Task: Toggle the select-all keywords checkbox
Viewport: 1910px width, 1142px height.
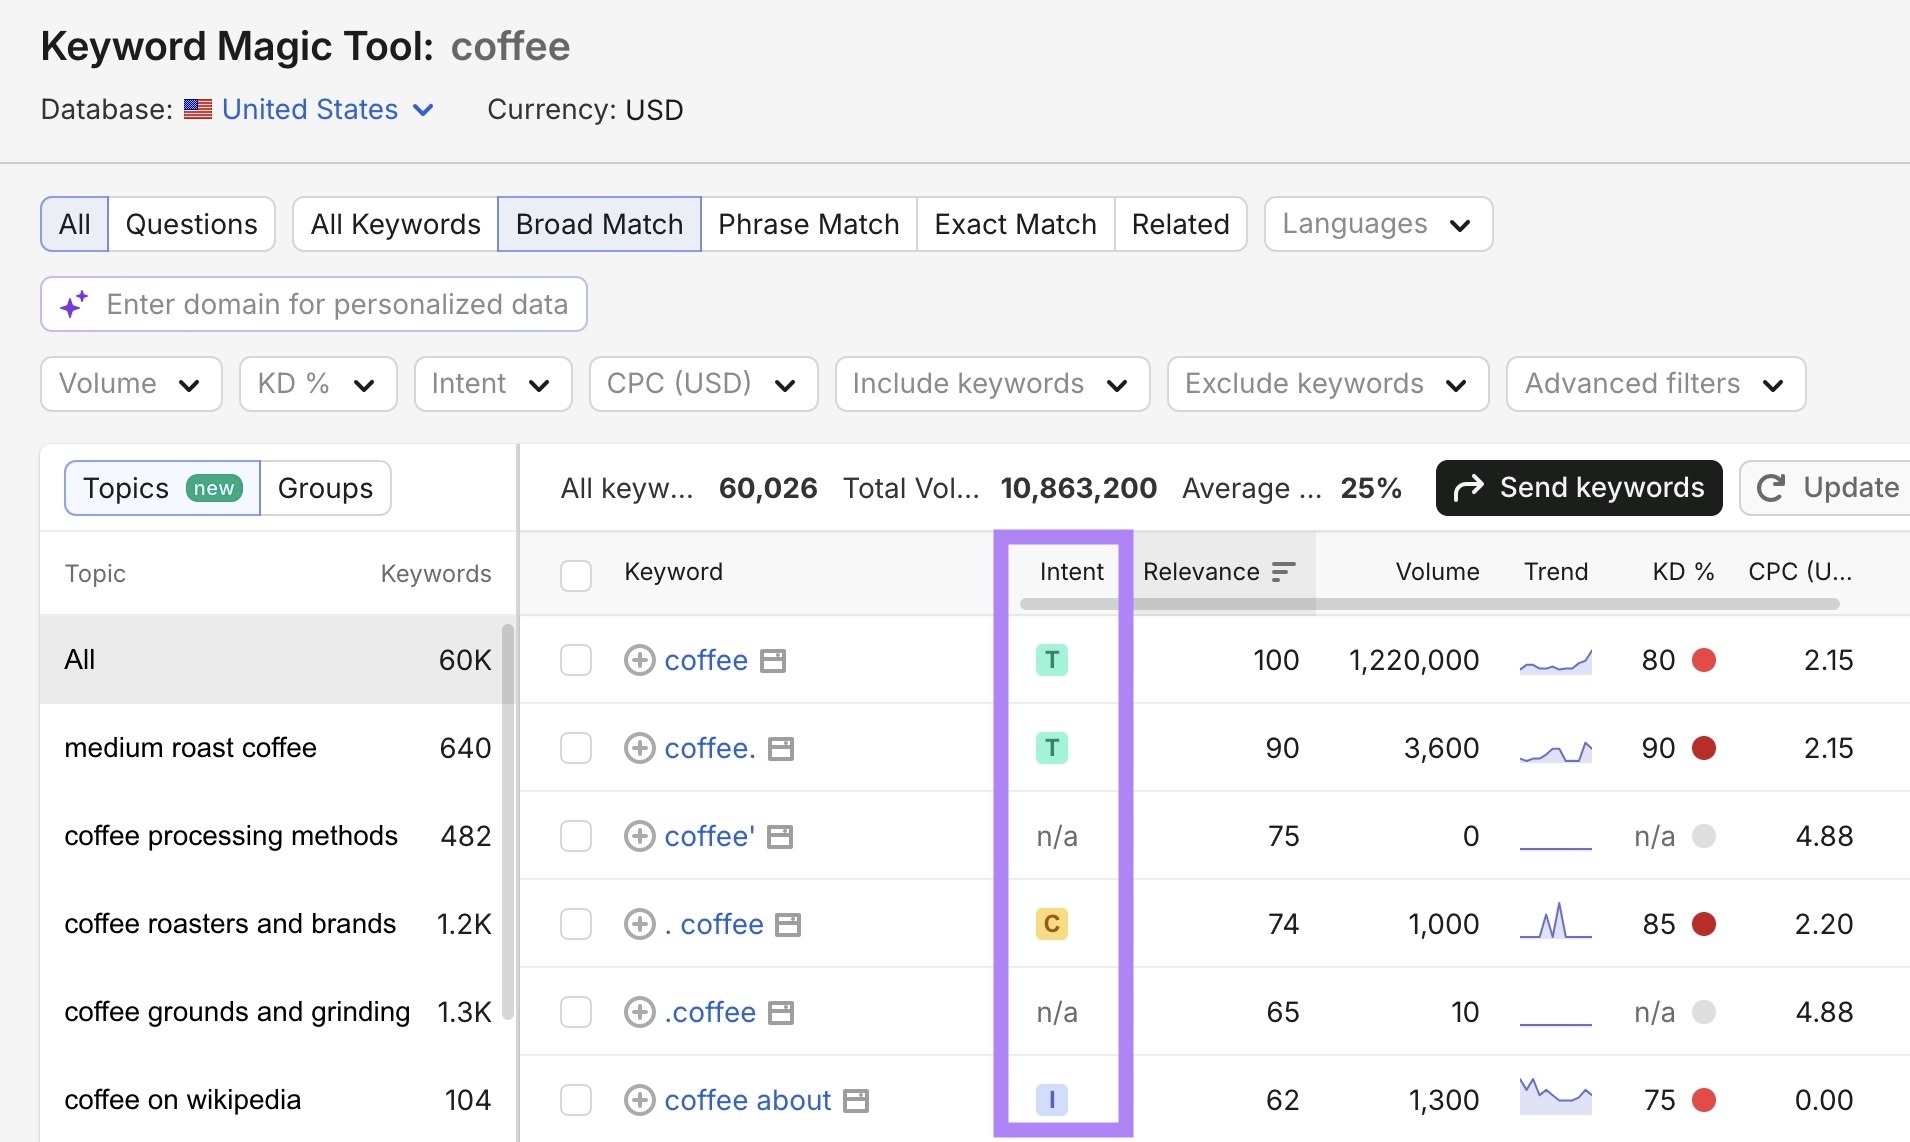Action: click(x=576, y=576)
